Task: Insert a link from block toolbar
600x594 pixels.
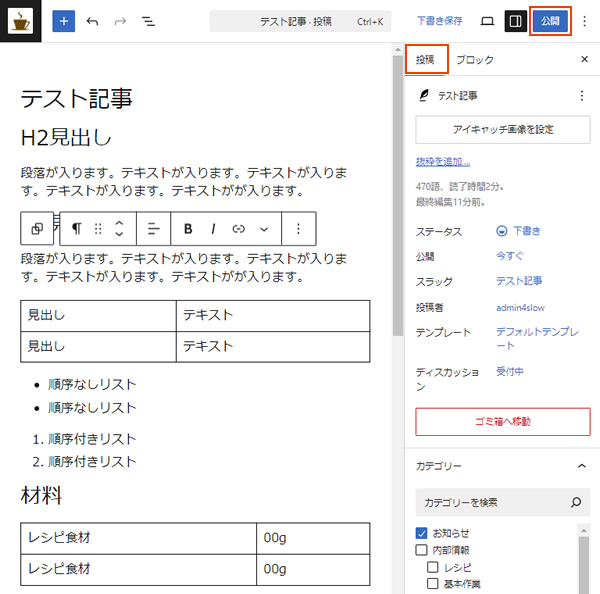Action: (238, 229)
